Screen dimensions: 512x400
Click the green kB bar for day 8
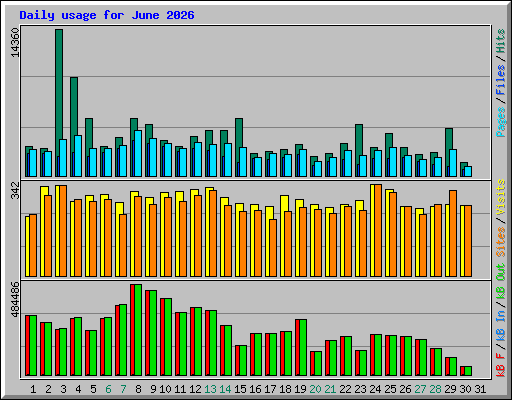click(138, 330)
